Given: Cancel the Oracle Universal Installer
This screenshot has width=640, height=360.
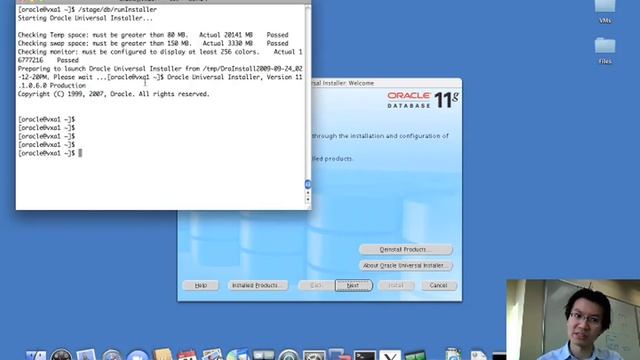Looking at the screenshot, I should 438,285.
